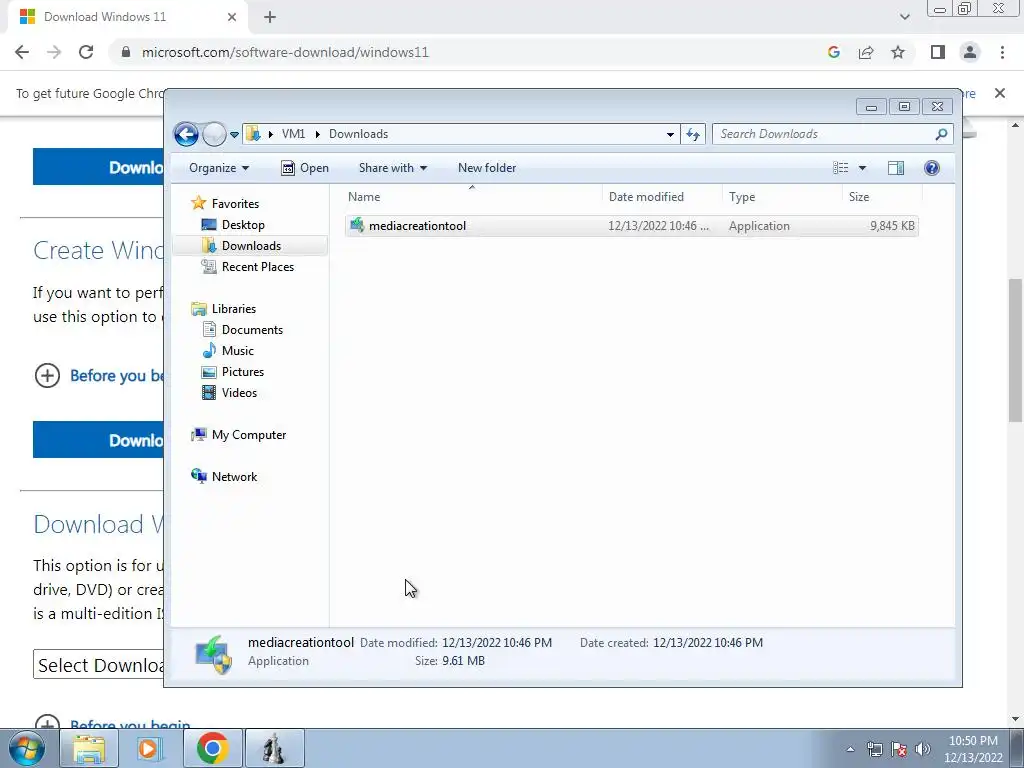Open the recent locations dropdown arrow
This screenshot has height=768, width=1024.
[x=234, y=135]
